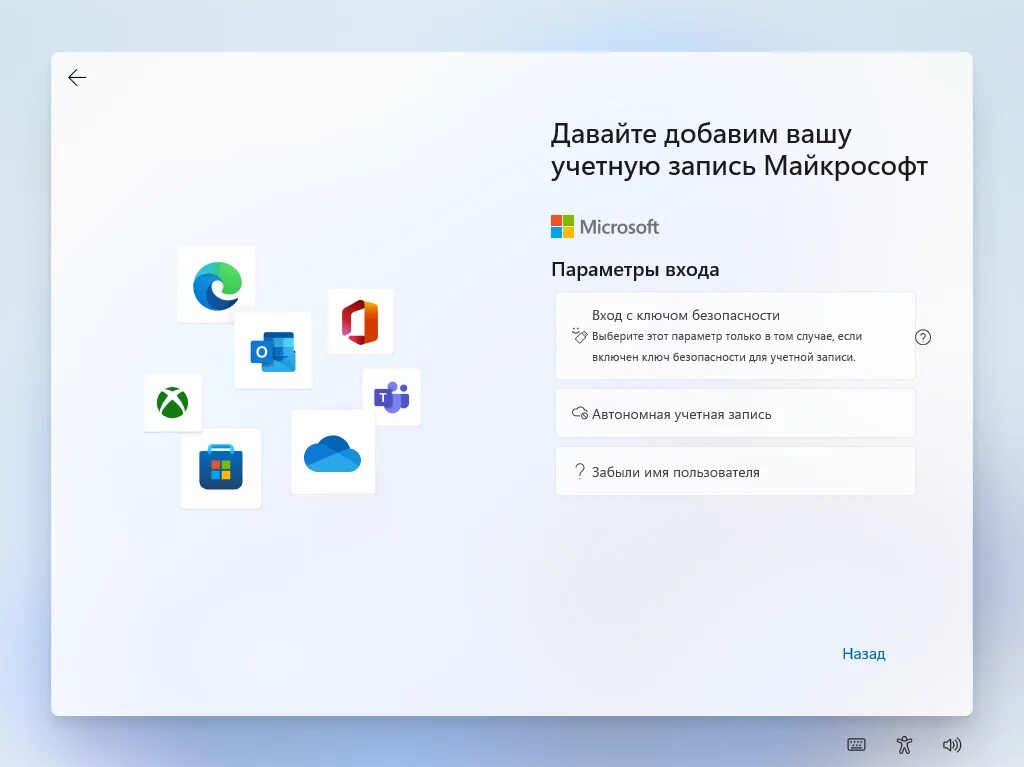Click the offline account cloud icon
The width and height of the screenshot is (1024, 767).
click(x=580, y=413)
